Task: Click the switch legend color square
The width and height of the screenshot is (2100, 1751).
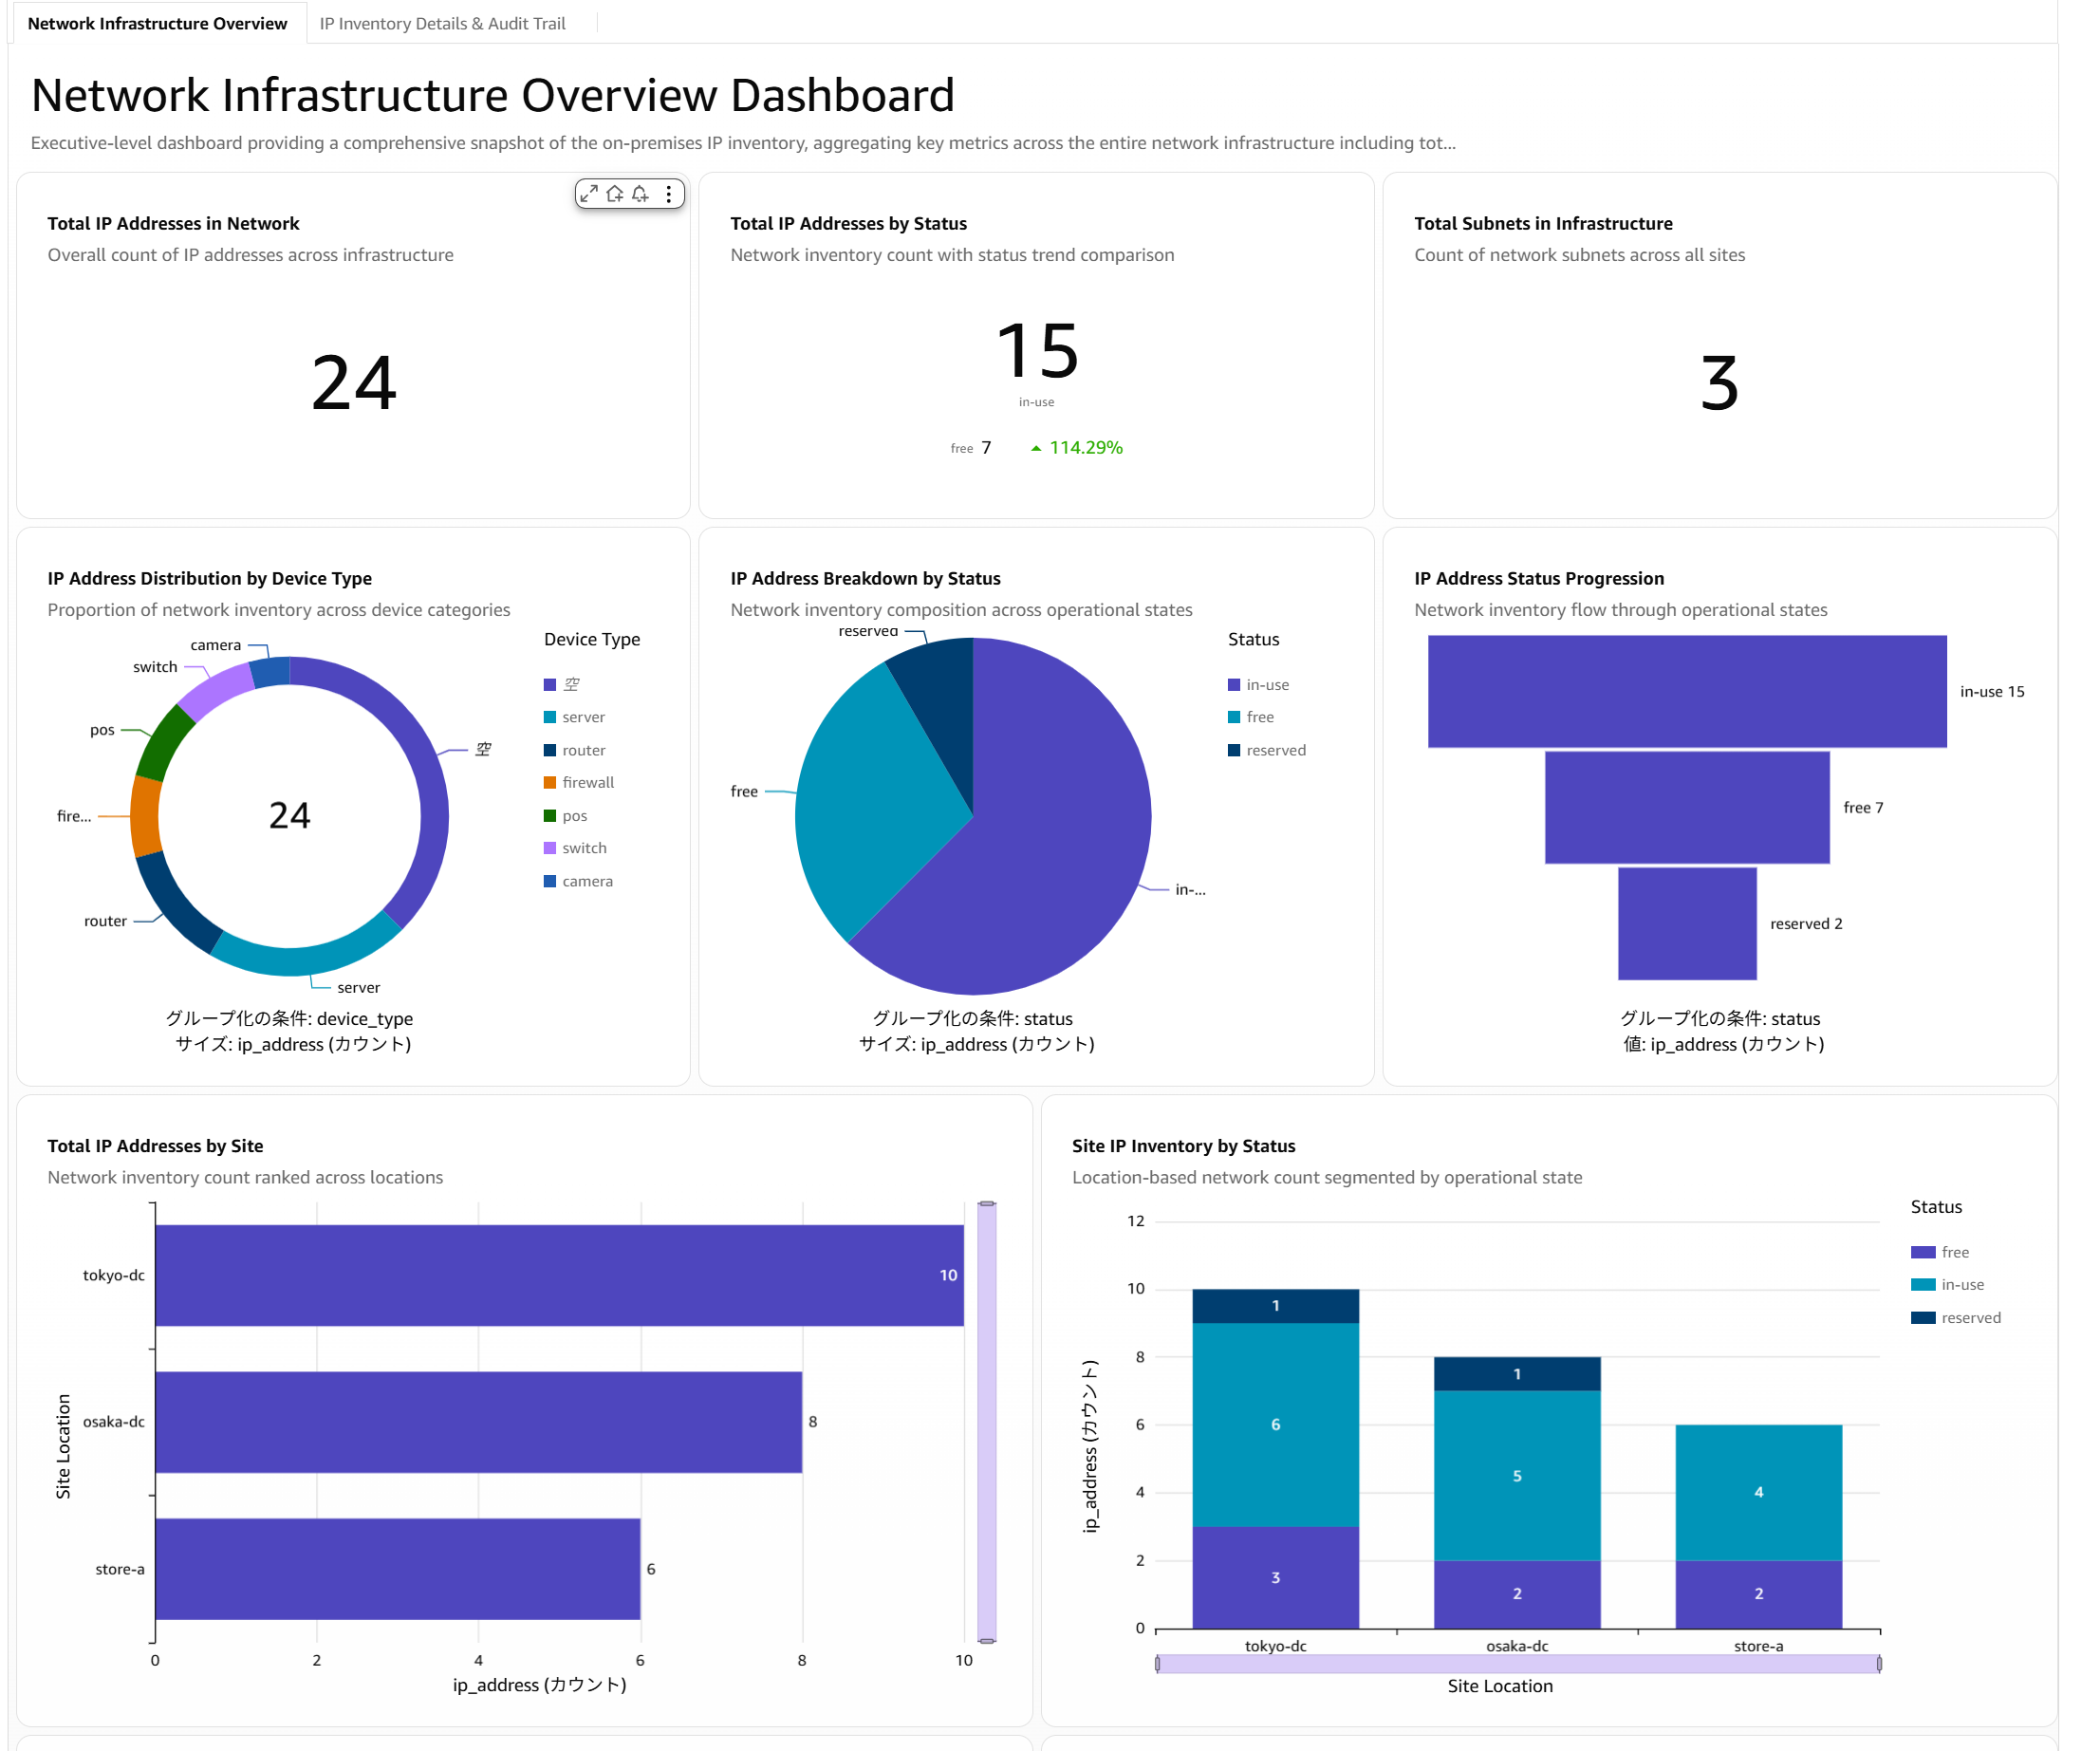Action: pos(550,848)
